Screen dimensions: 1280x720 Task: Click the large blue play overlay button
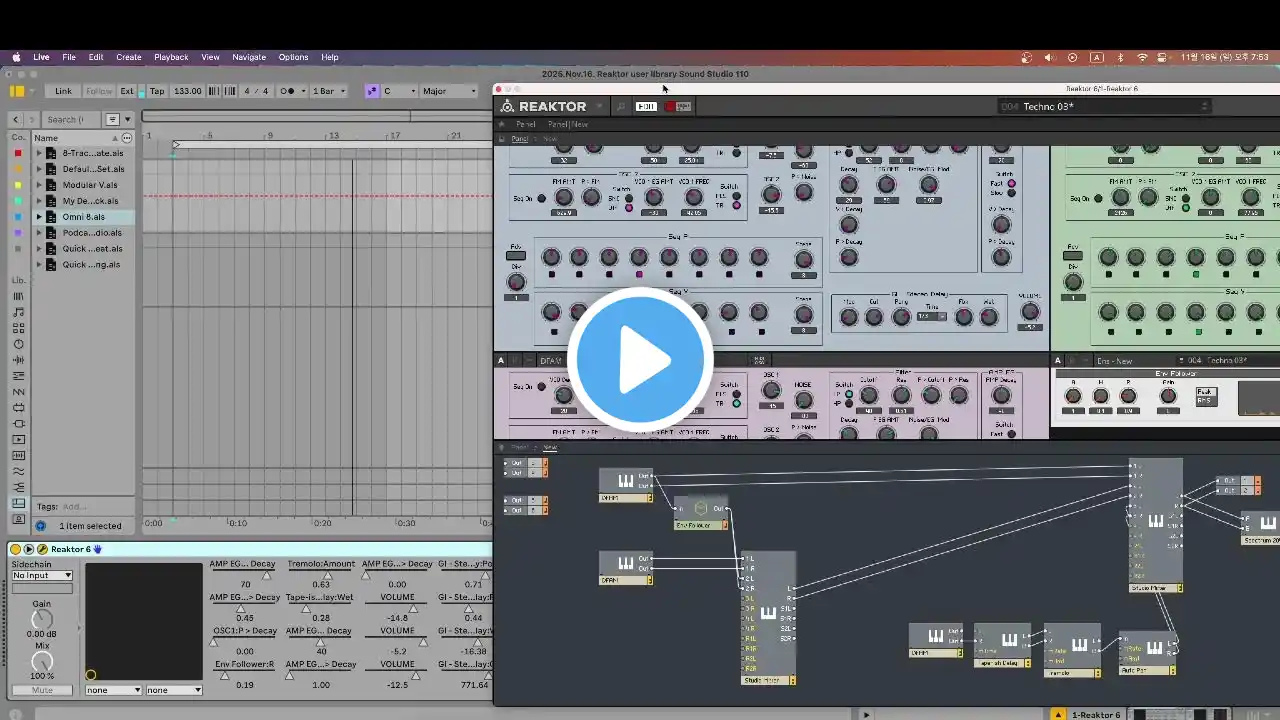(640, 360)
